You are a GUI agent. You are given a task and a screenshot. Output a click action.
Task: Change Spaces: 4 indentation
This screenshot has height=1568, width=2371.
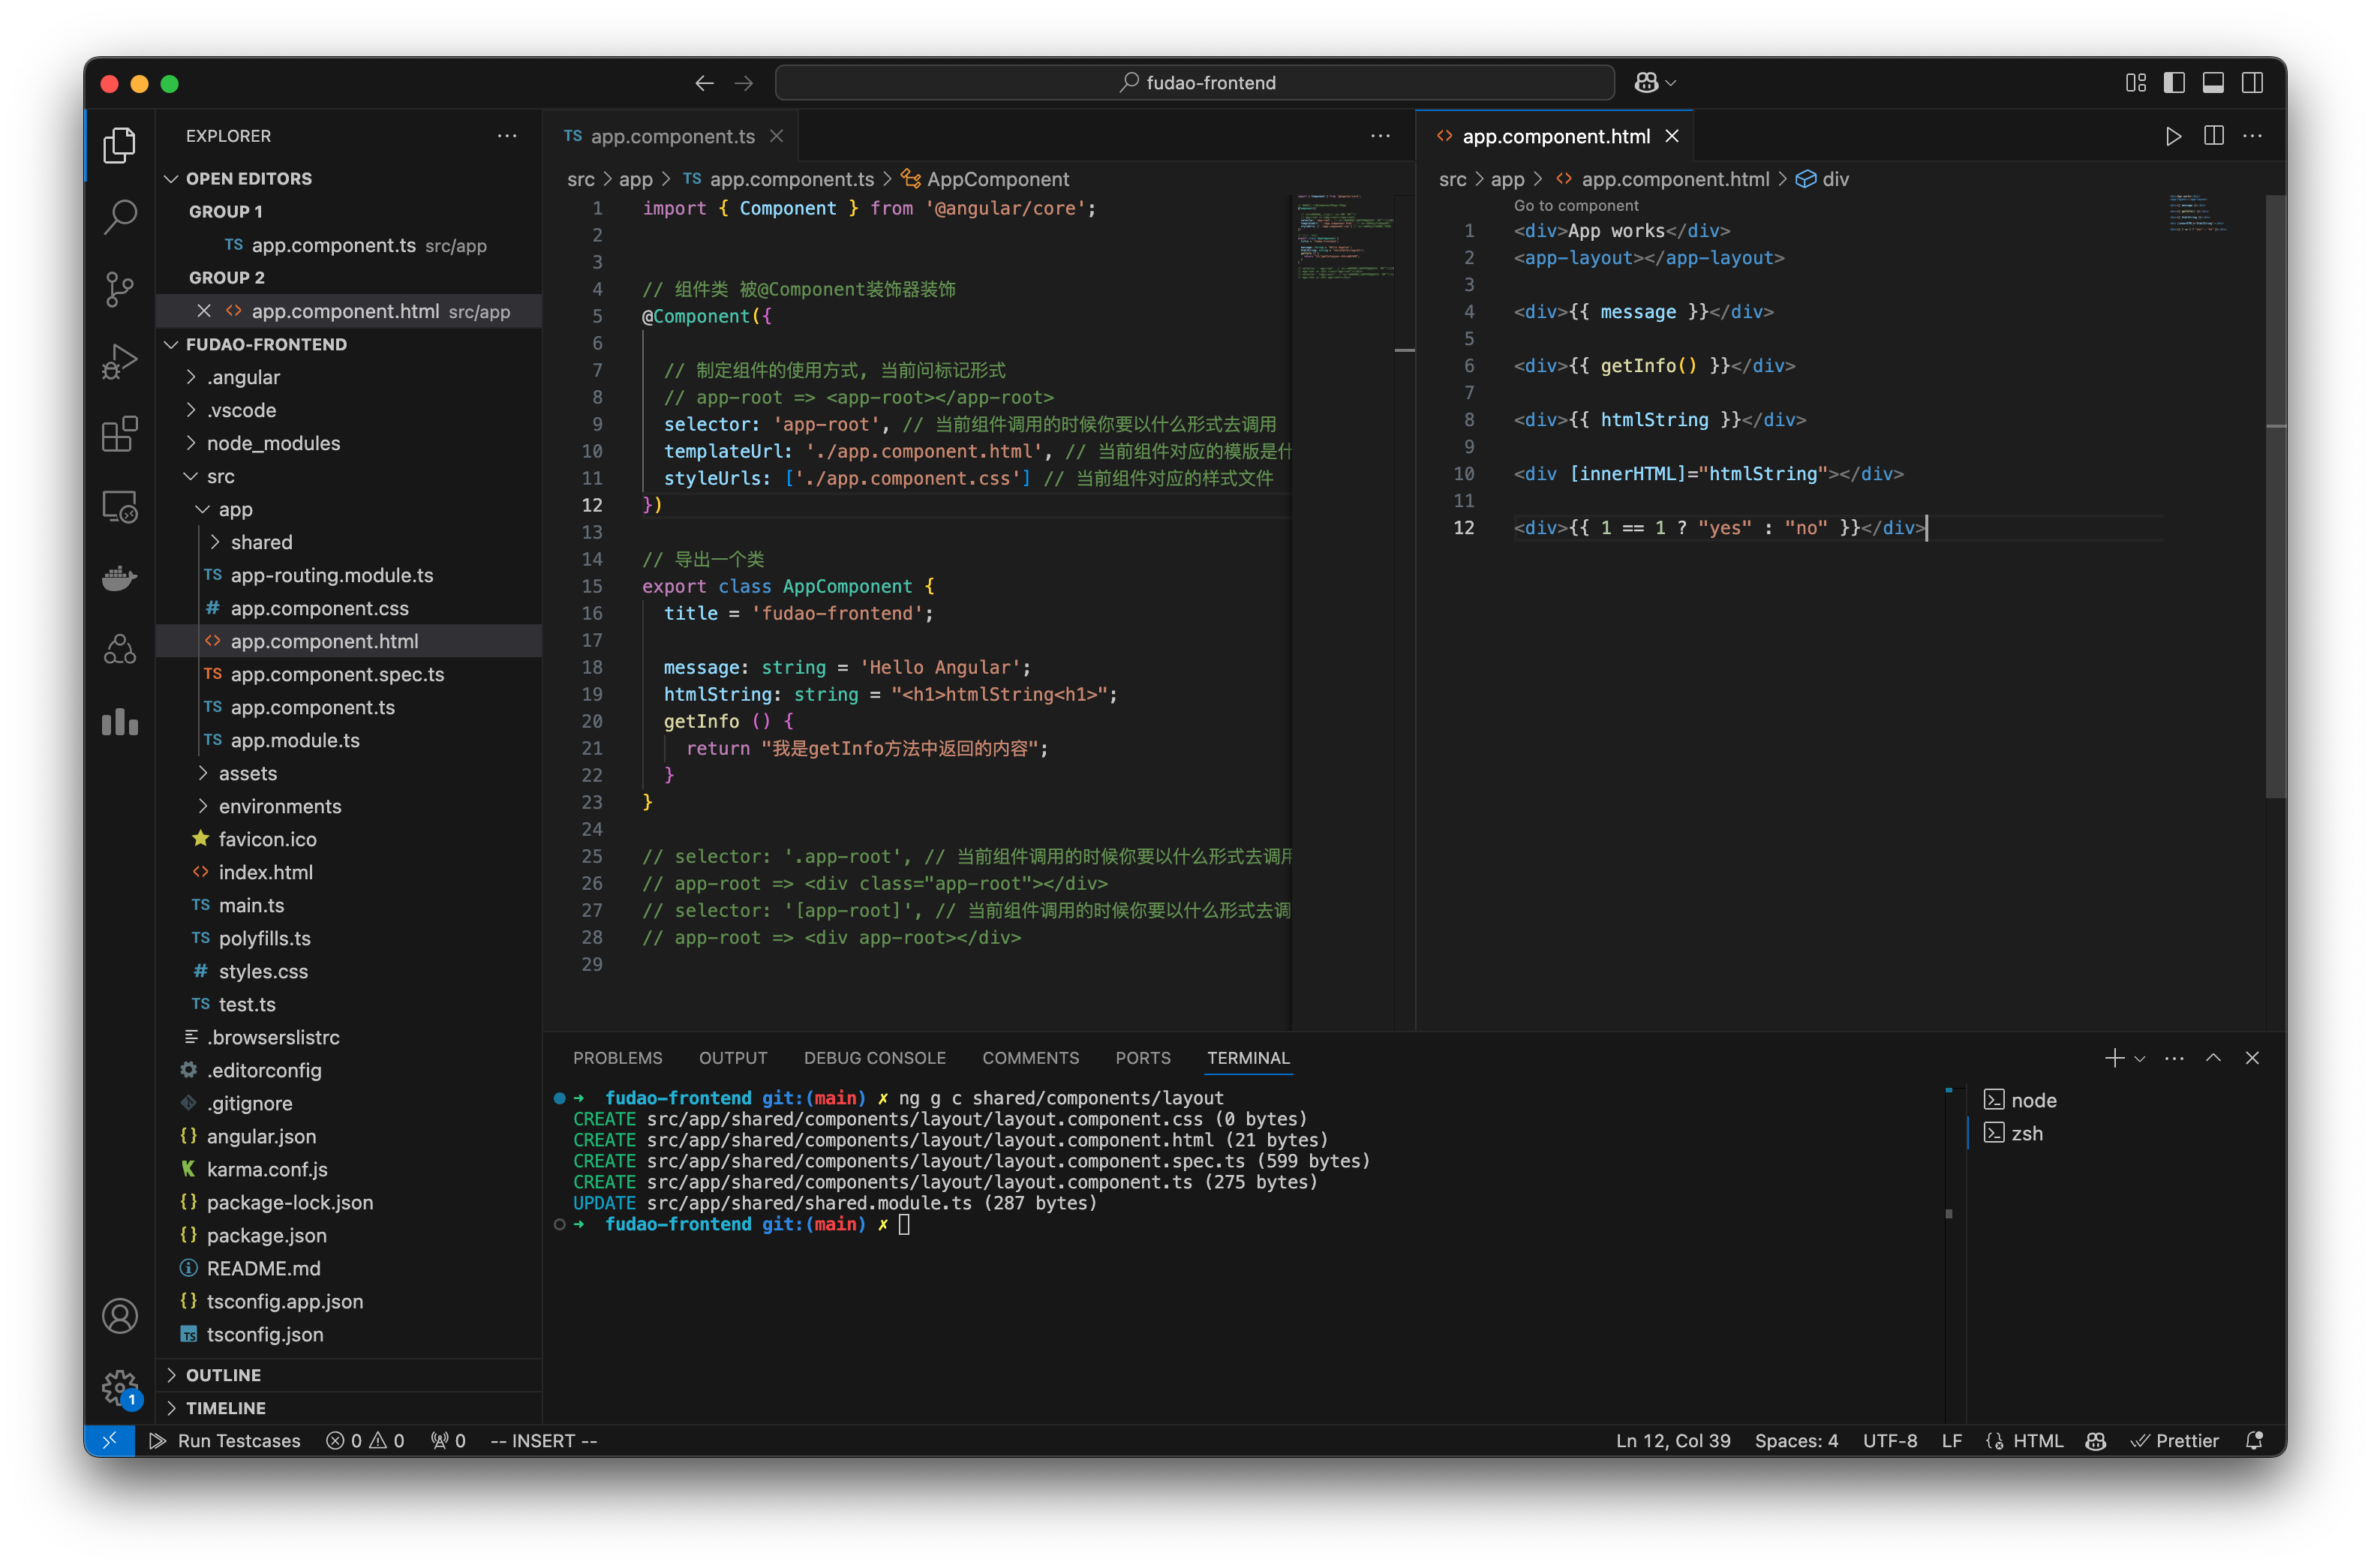click(1796, 1440)
